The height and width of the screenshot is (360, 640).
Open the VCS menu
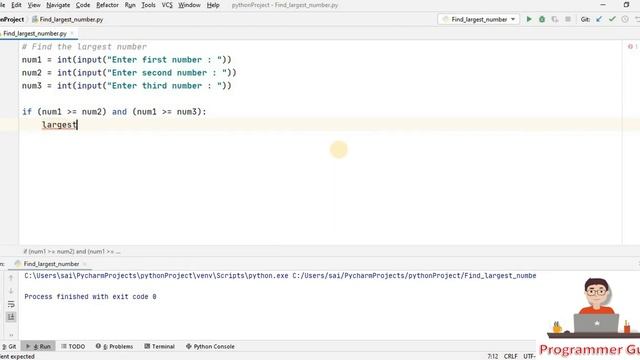coord(167,5)
